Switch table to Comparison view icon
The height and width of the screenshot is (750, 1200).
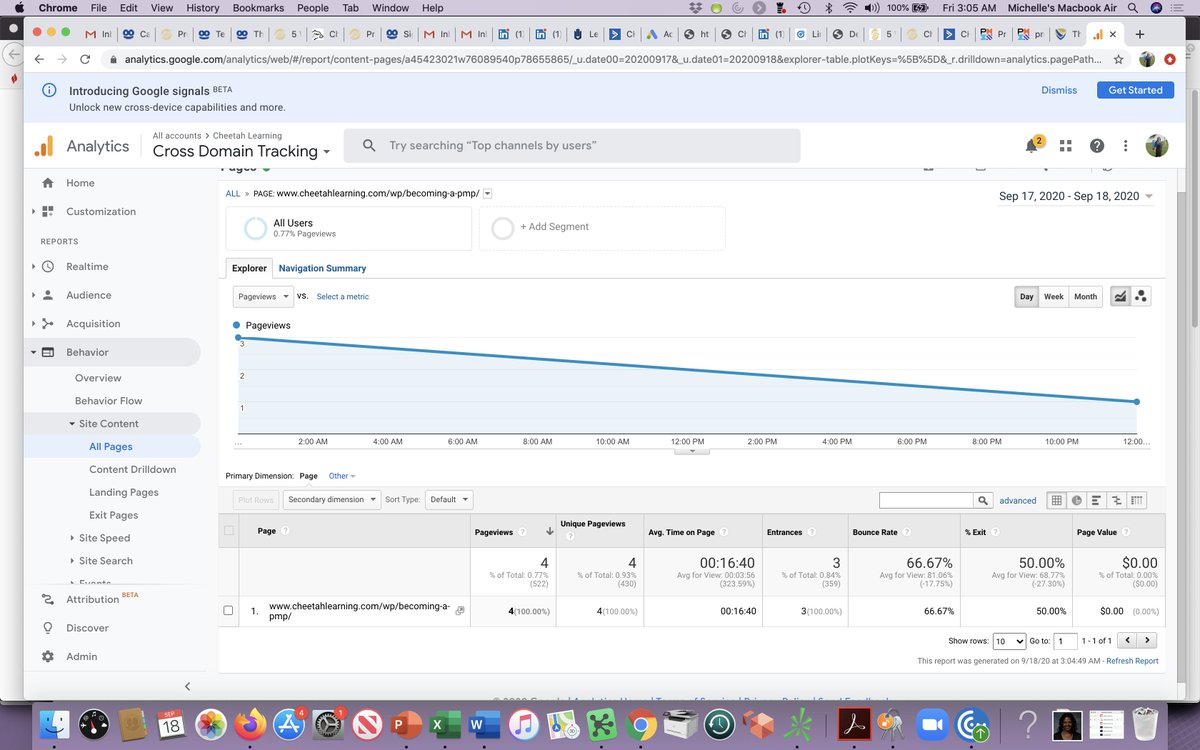coord(1117,500)
